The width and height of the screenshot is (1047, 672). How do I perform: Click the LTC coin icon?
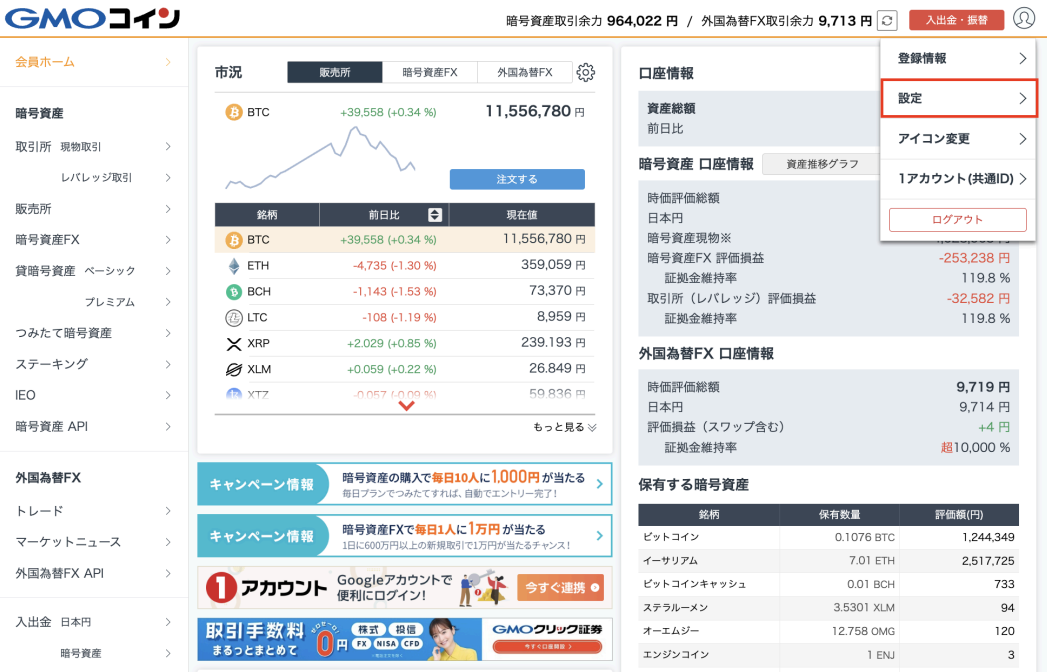coord(234,318)
